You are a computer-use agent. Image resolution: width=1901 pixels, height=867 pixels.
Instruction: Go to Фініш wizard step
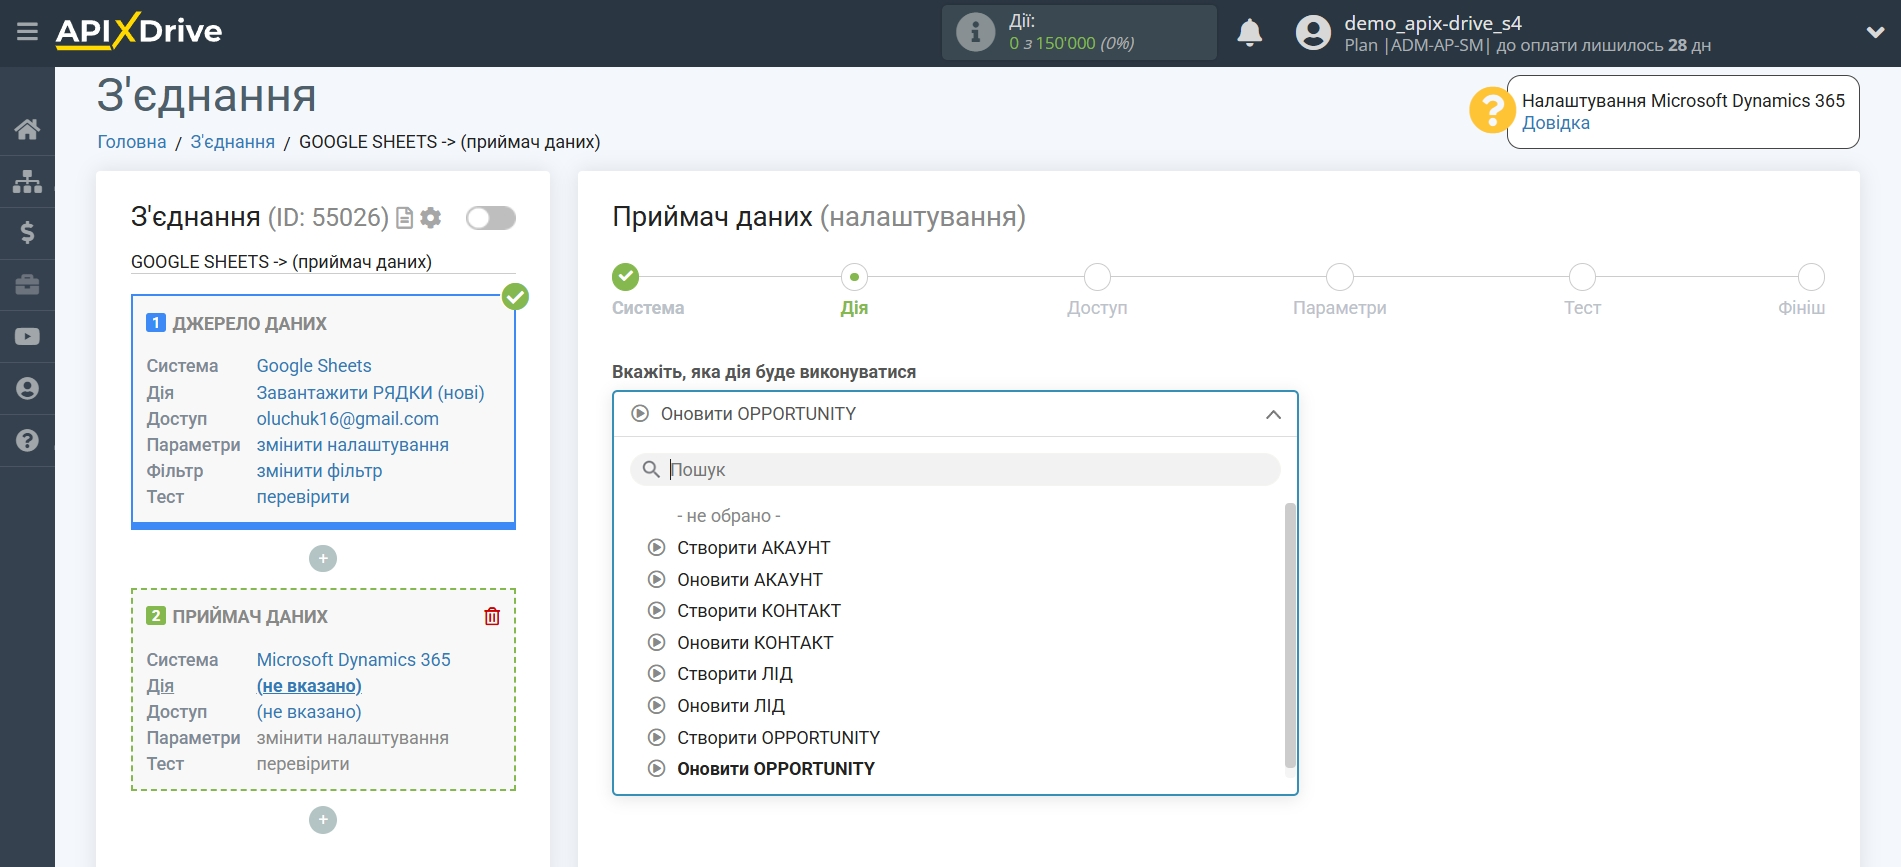coord(1811,277)
